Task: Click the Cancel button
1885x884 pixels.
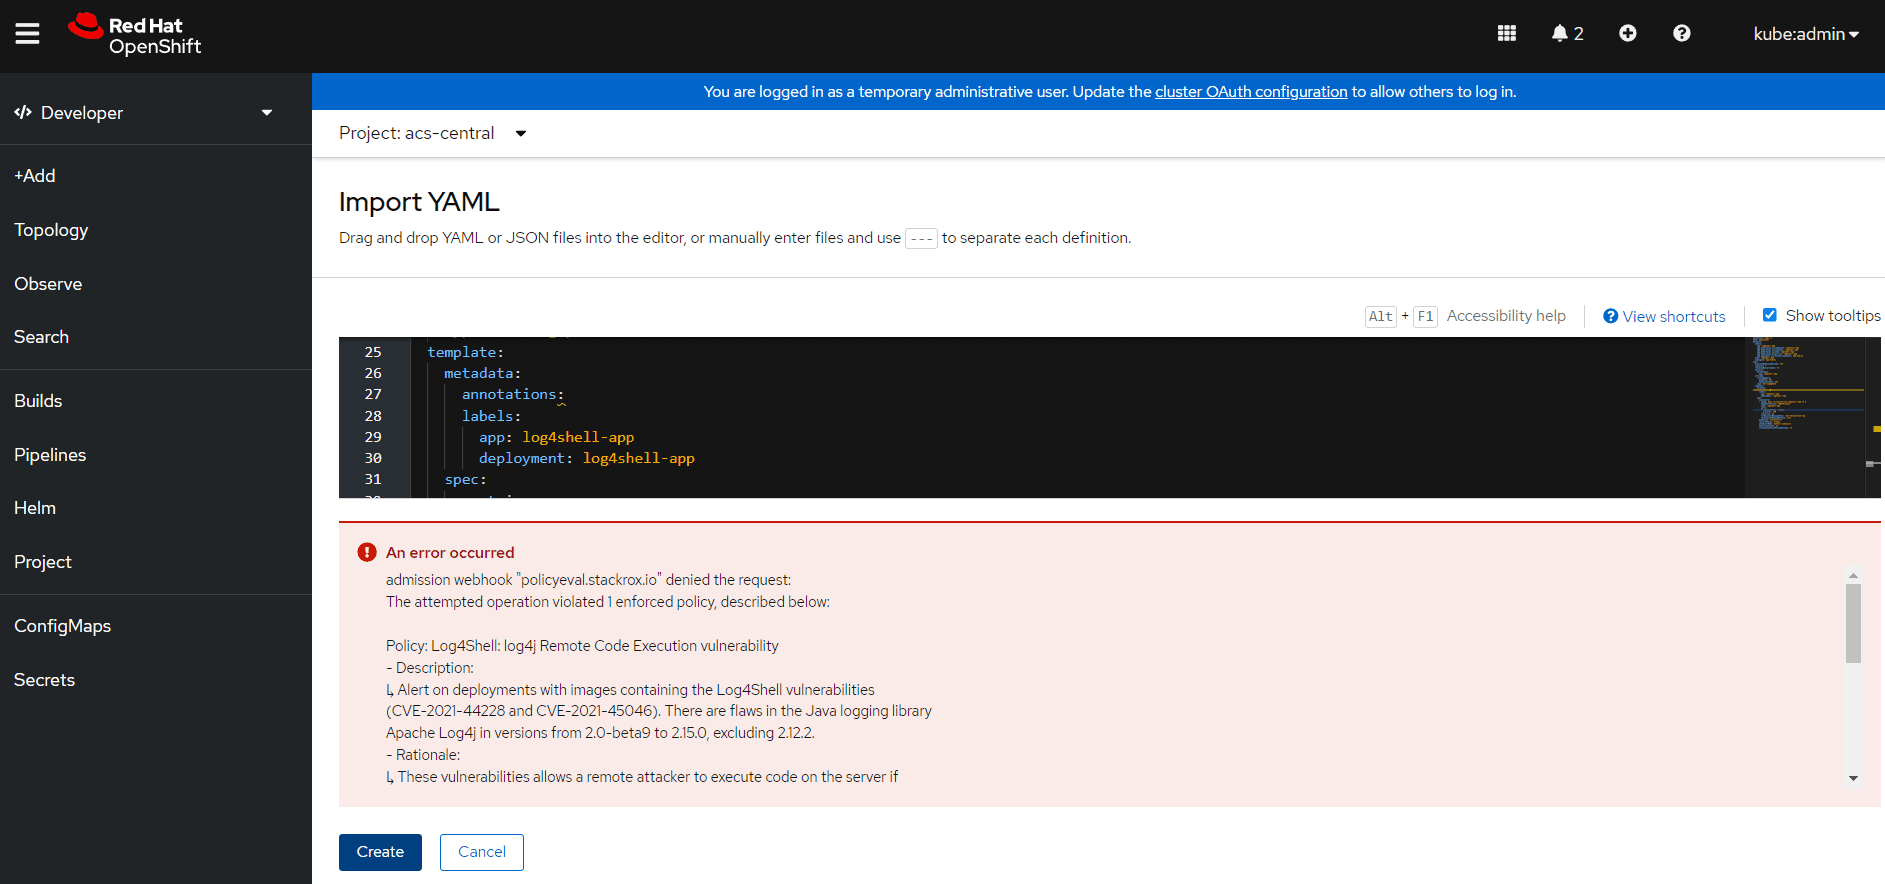Action: click(482, 852)
